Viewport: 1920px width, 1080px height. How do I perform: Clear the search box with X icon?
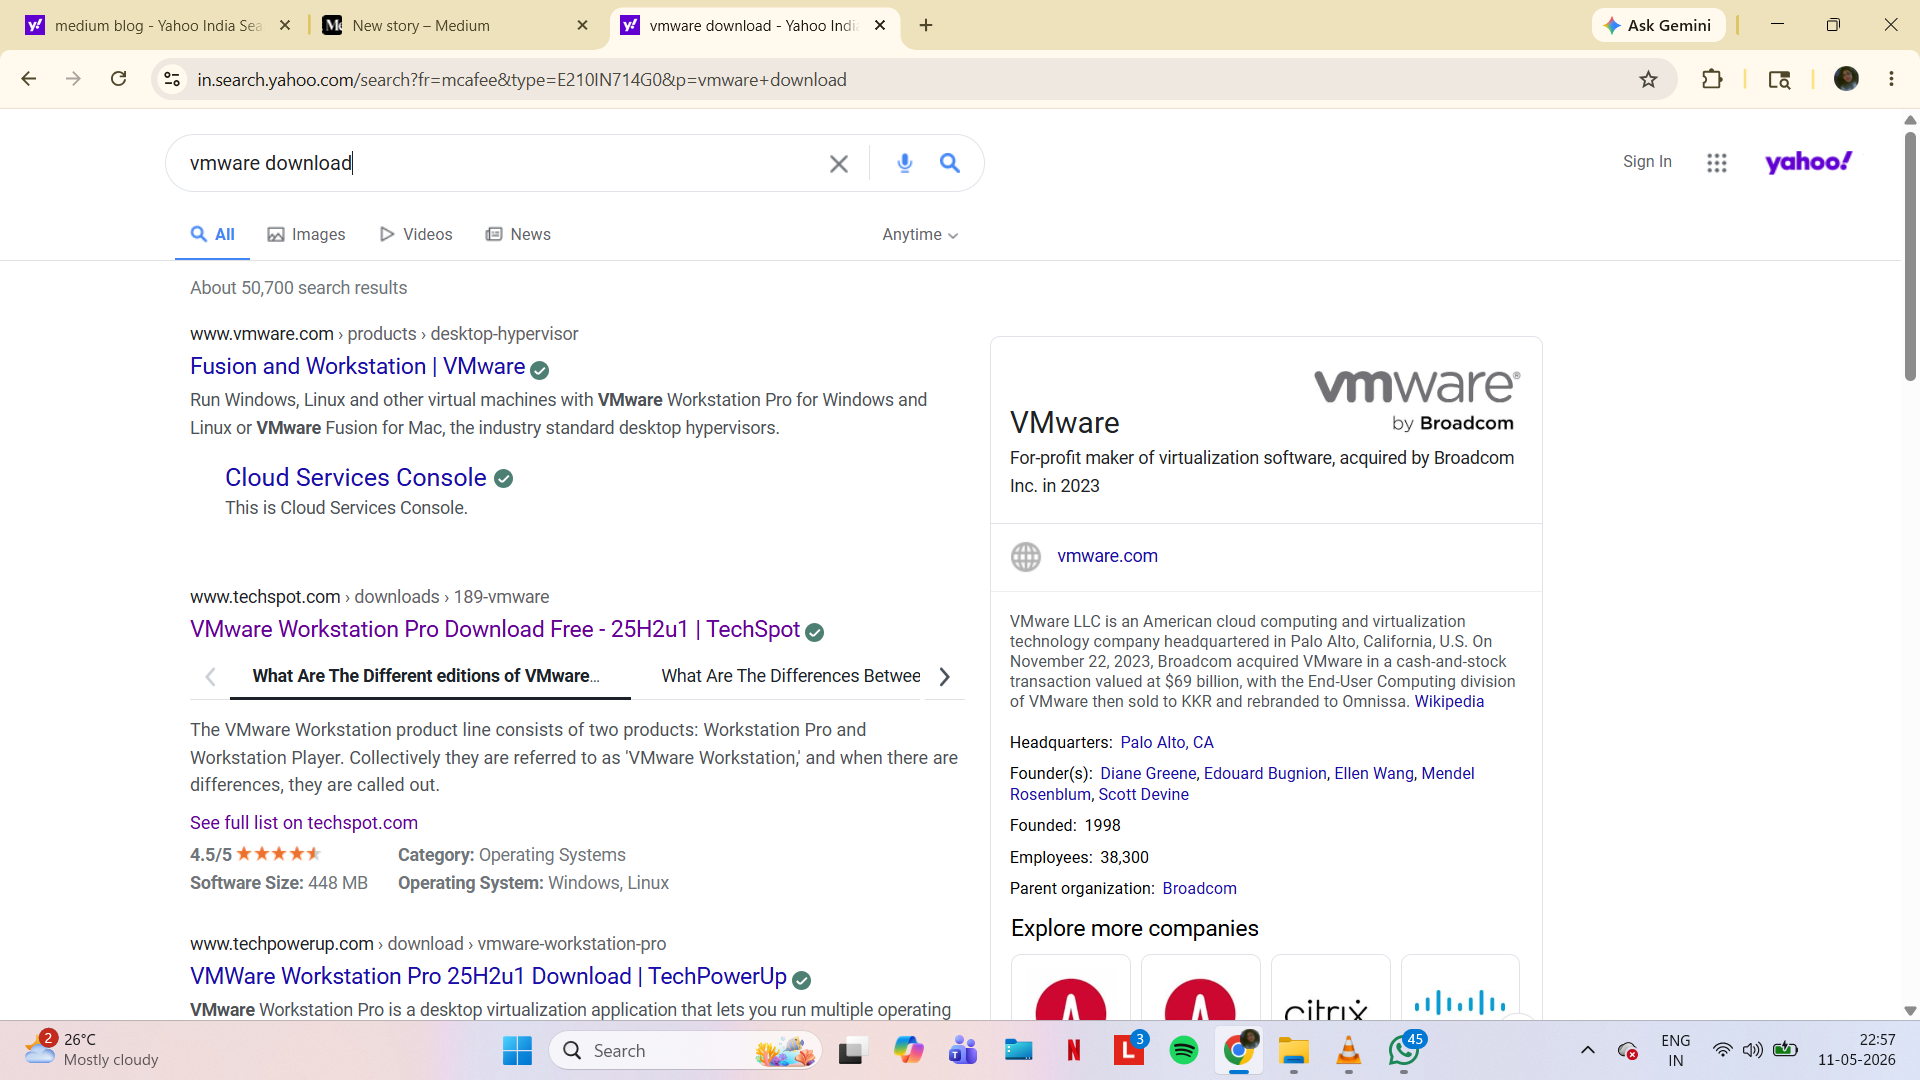point(839,164)
